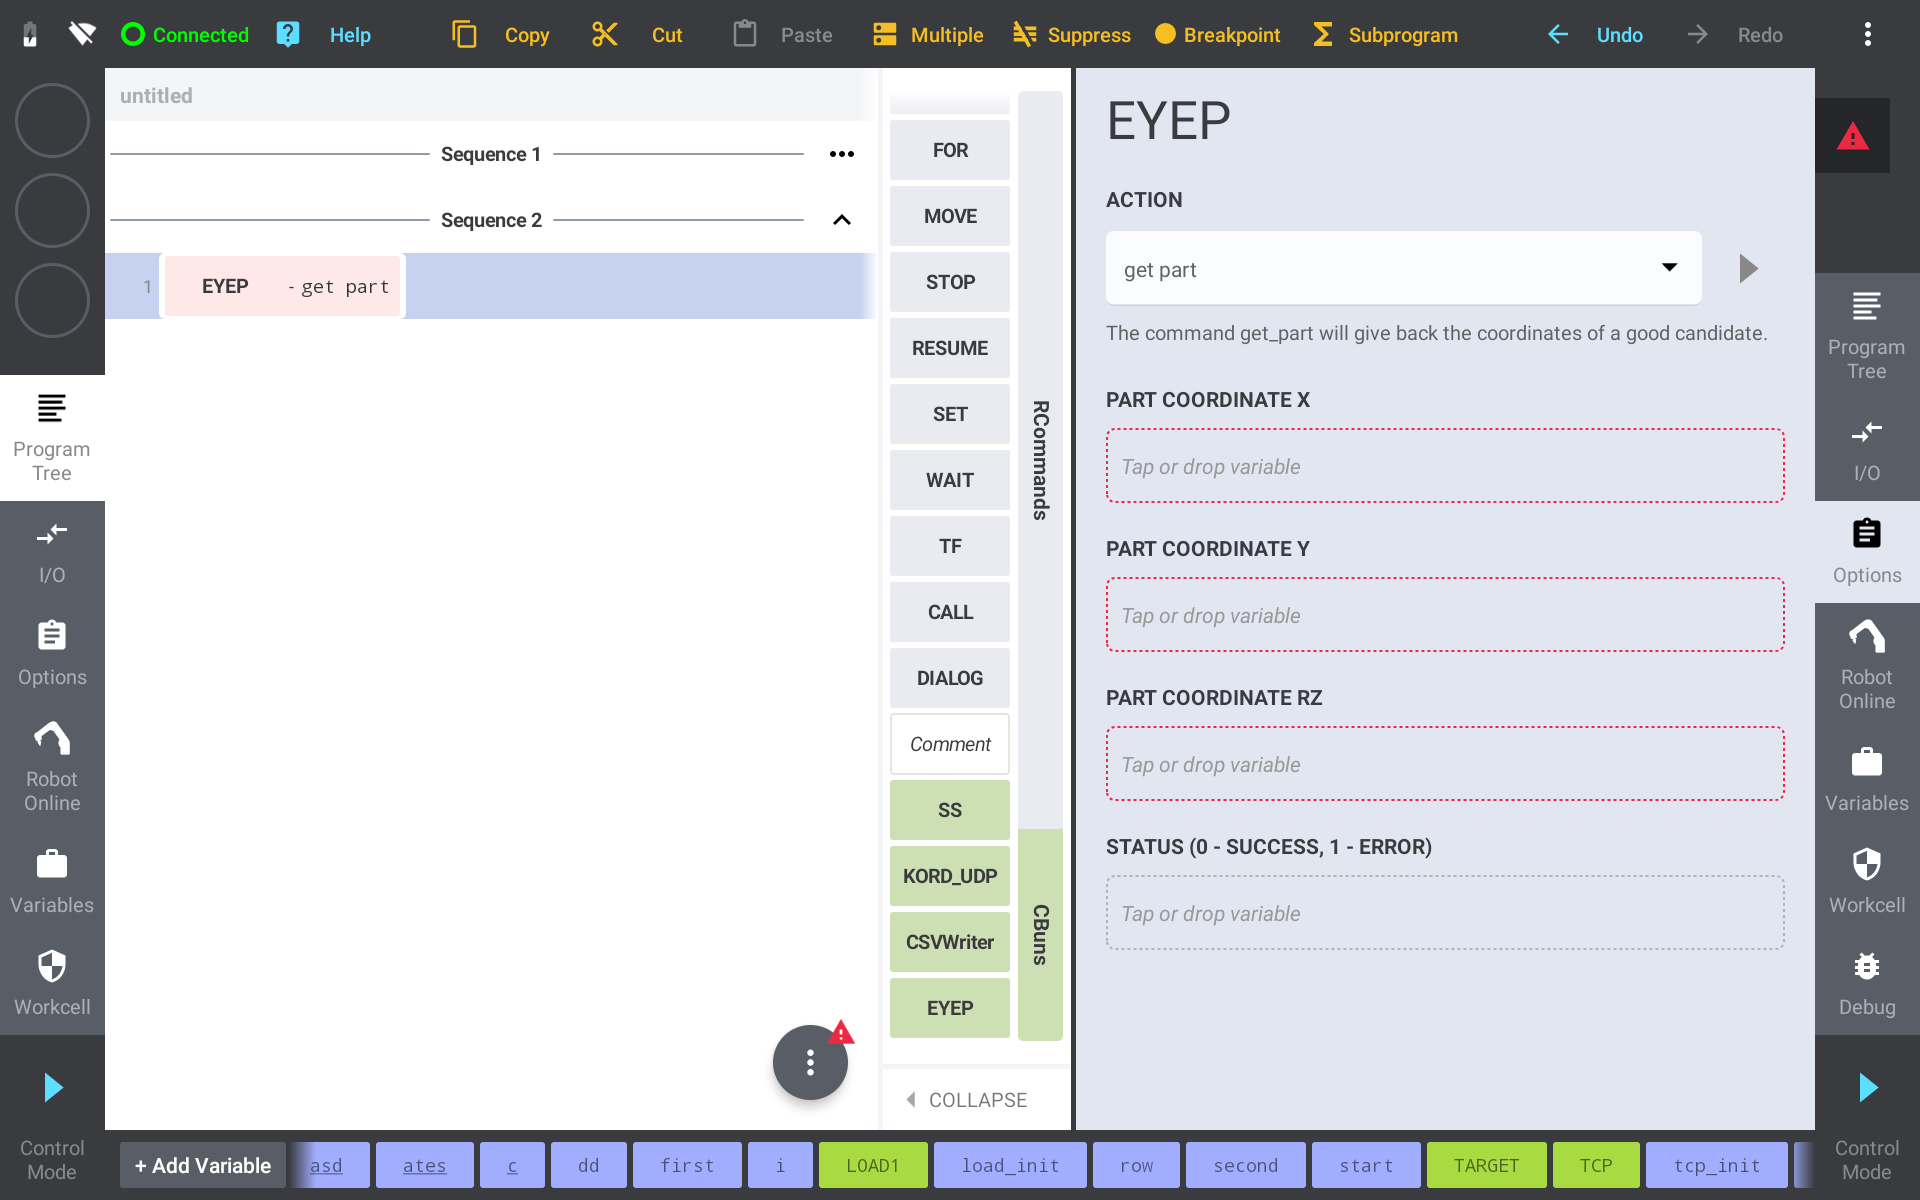Toggle Suppress for selected command

1071,35
